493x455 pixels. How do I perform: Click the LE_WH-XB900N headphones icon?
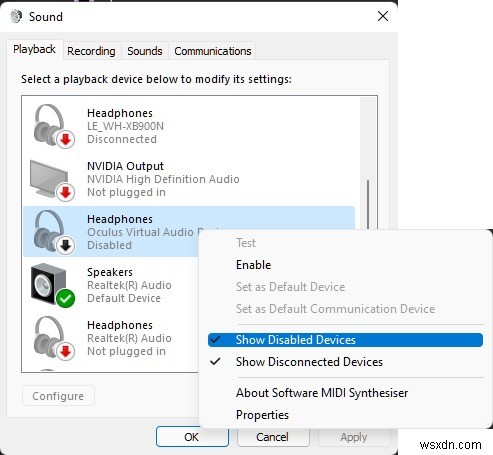tap(53, 126)
